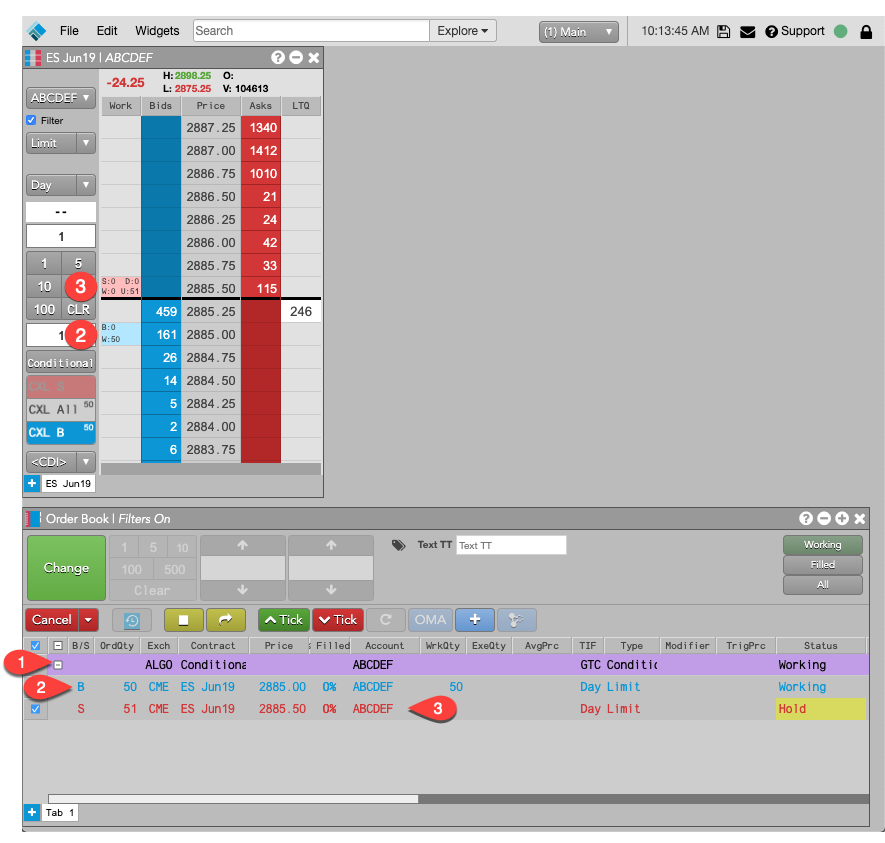Screen dimensions: 885x843
Task: Click the green connection status dot
Action: 840,31
